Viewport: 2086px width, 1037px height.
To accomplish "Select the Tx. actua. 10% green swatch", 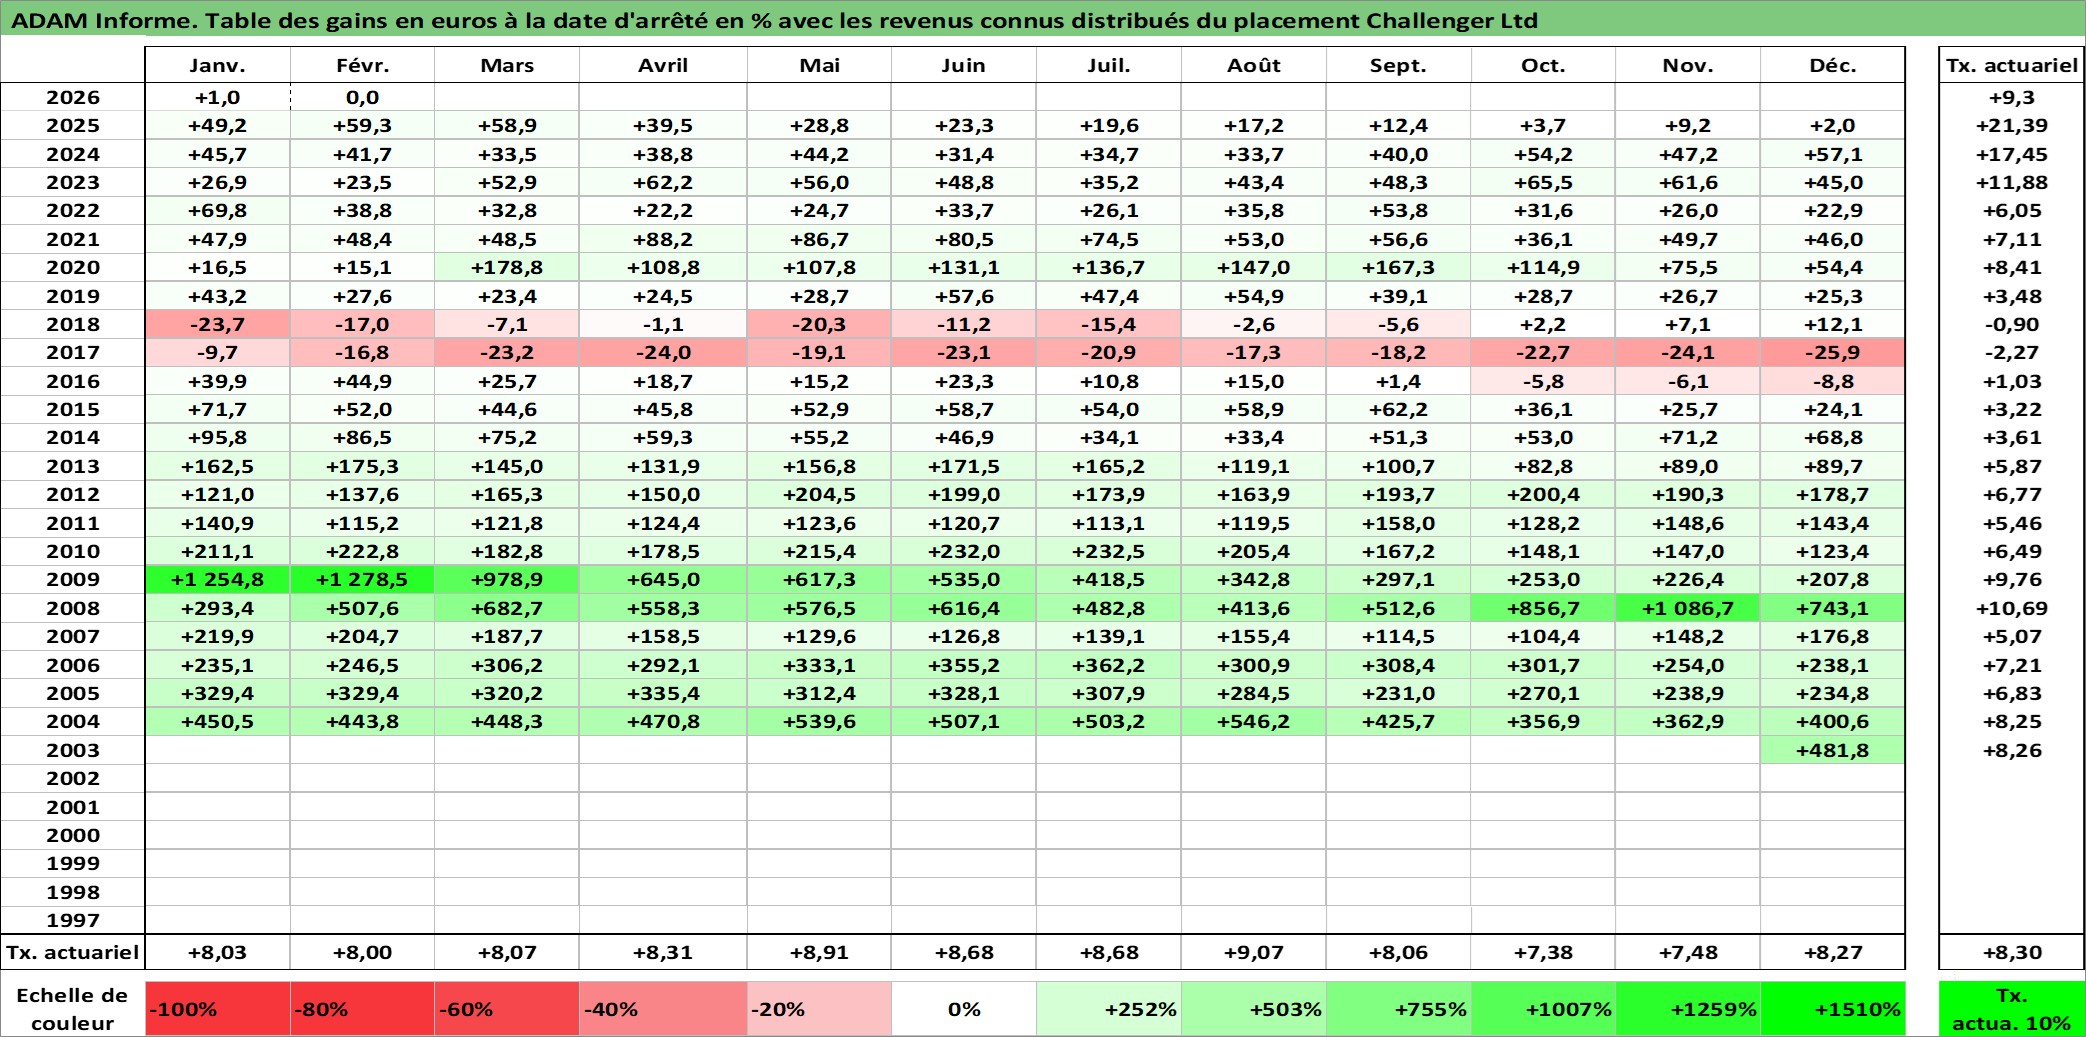I will click(2011, 1009).
